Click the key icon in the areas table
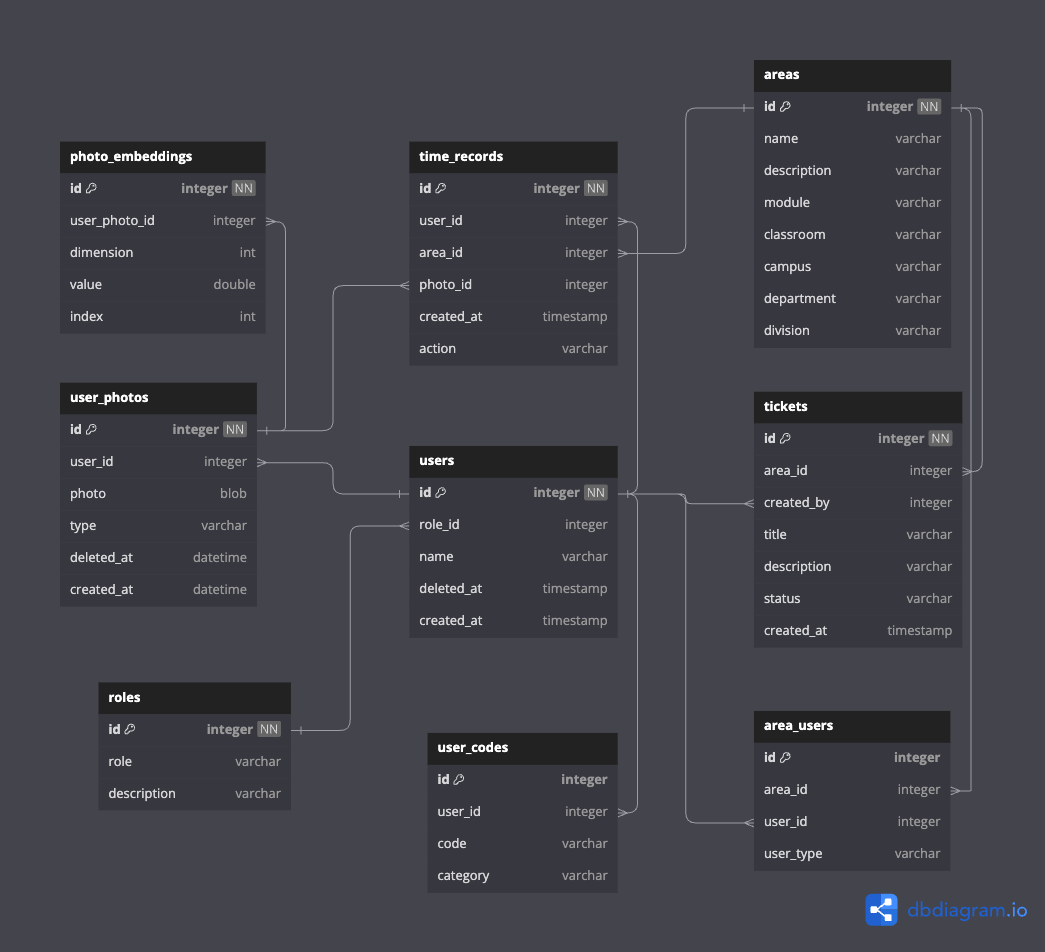 click(x=785, y=107)
